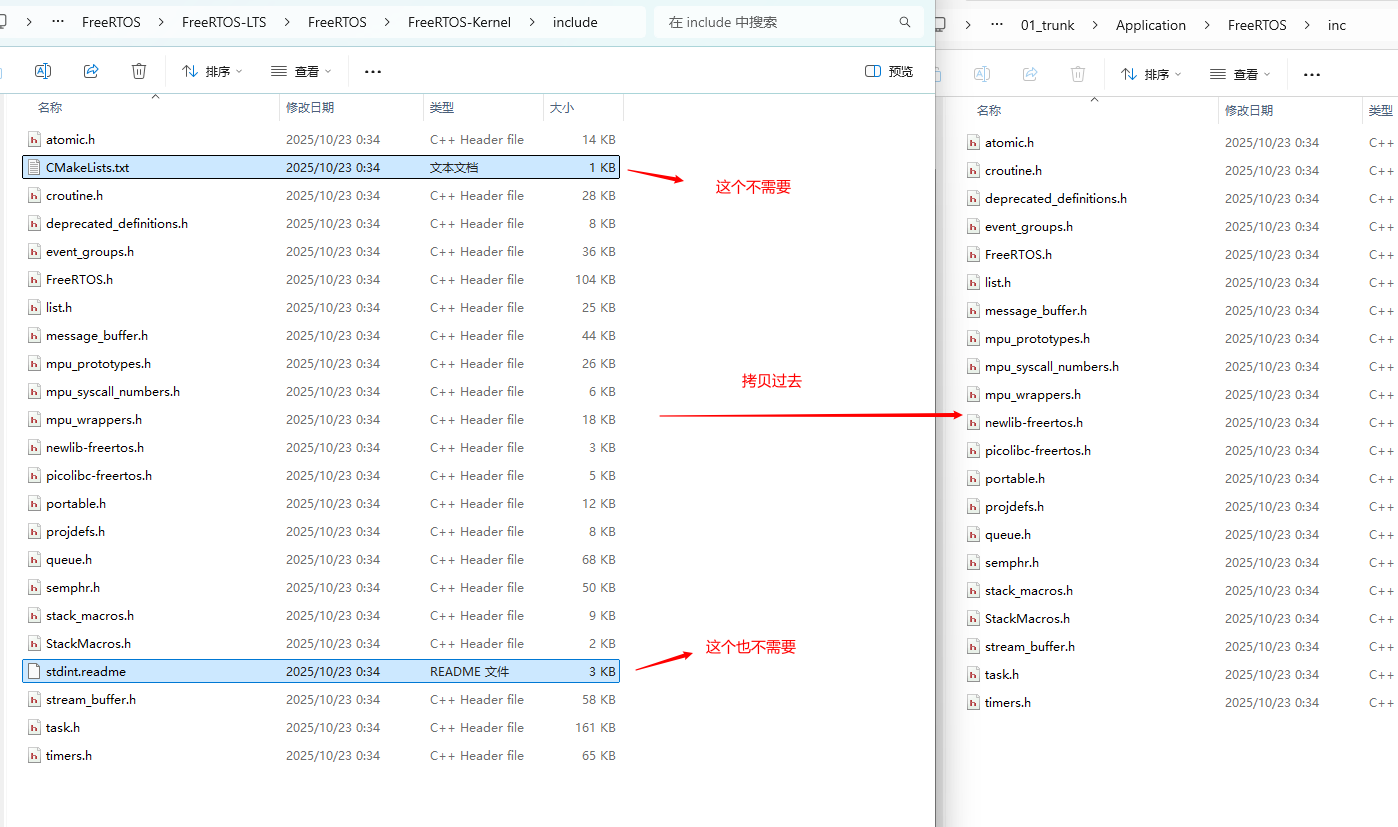Expand chevron after 01_trunk in right breadcrumb

pos(1095,25)
